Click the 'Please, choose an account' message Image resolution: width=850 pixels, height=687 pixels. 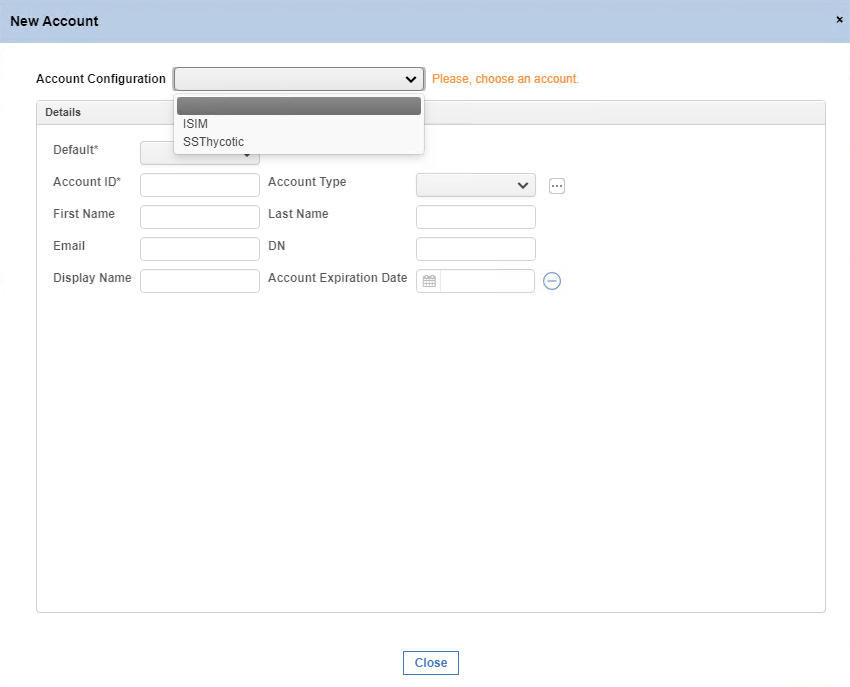coord(505,79)
